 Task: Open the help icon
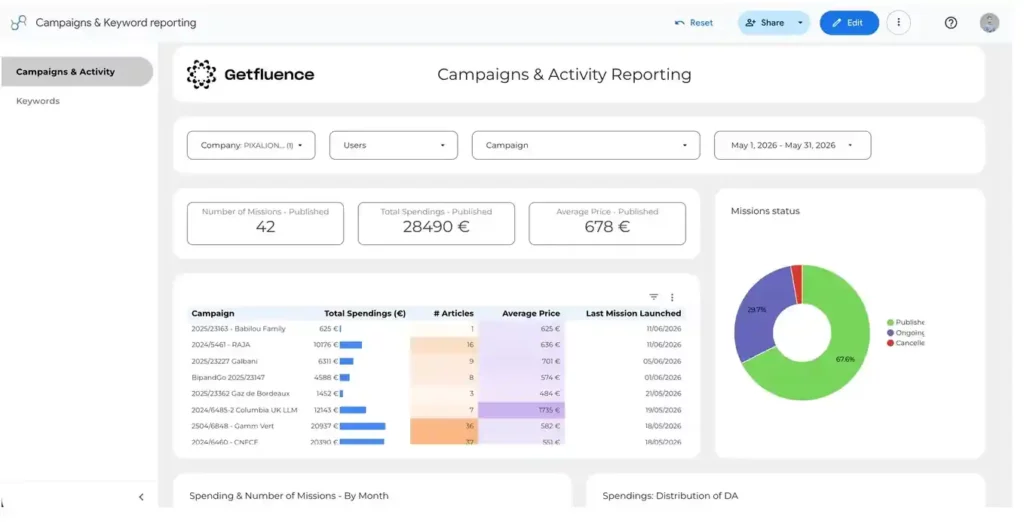coord(951,23)
